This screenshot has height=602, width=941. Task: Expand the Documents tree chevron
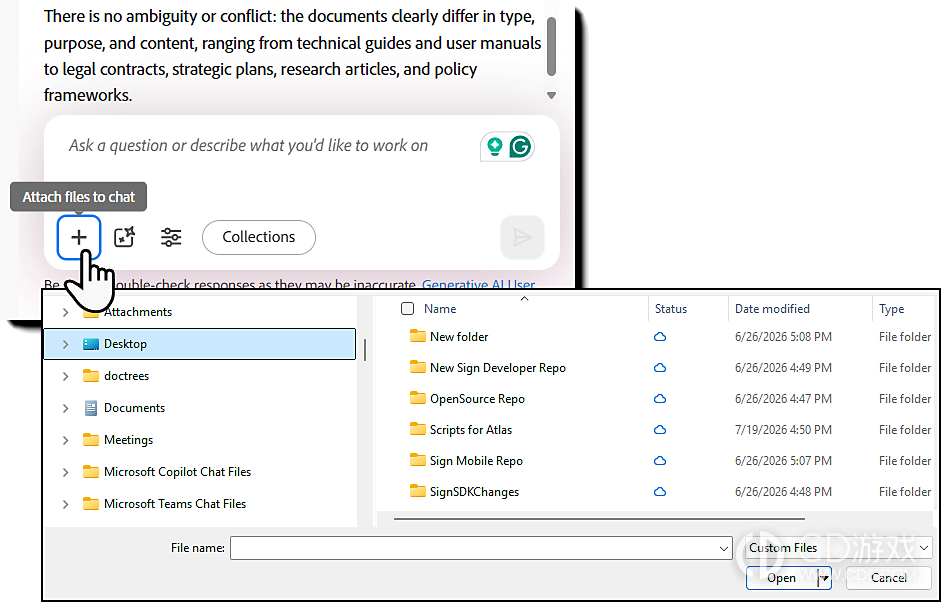point(65,408)
